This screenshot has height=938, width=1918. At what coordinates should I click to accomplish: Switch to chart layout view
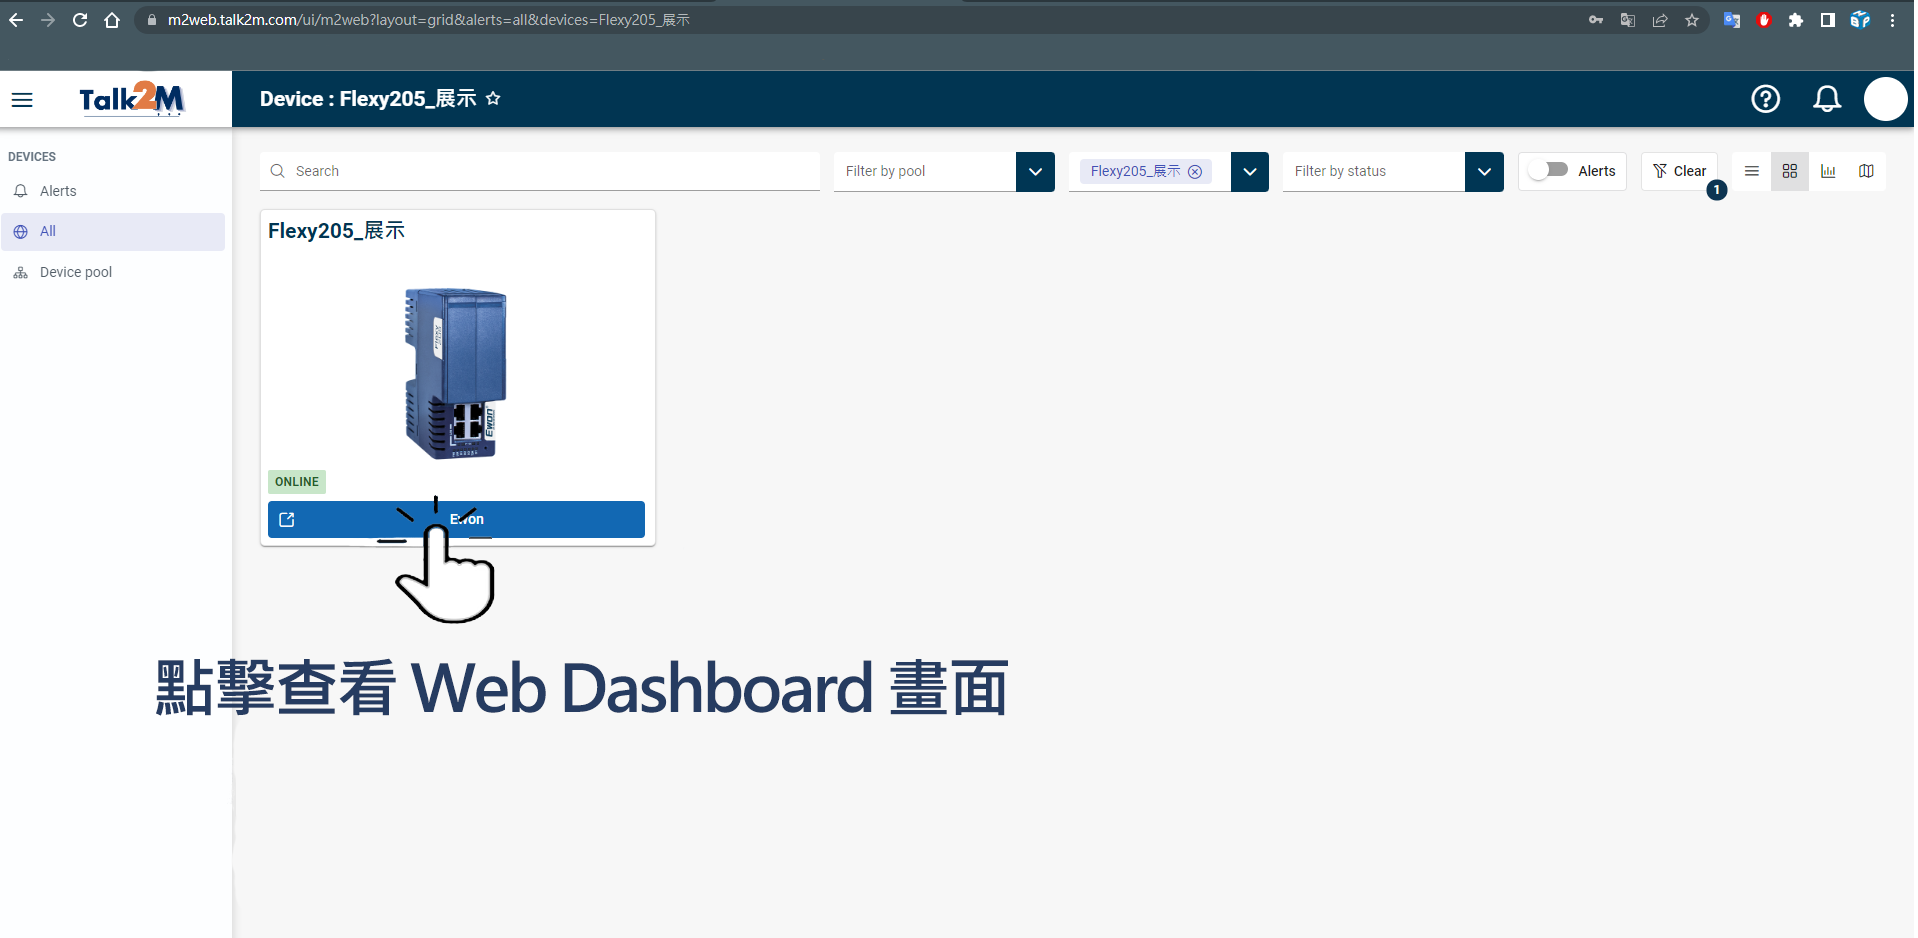[x=1828, y=171]
